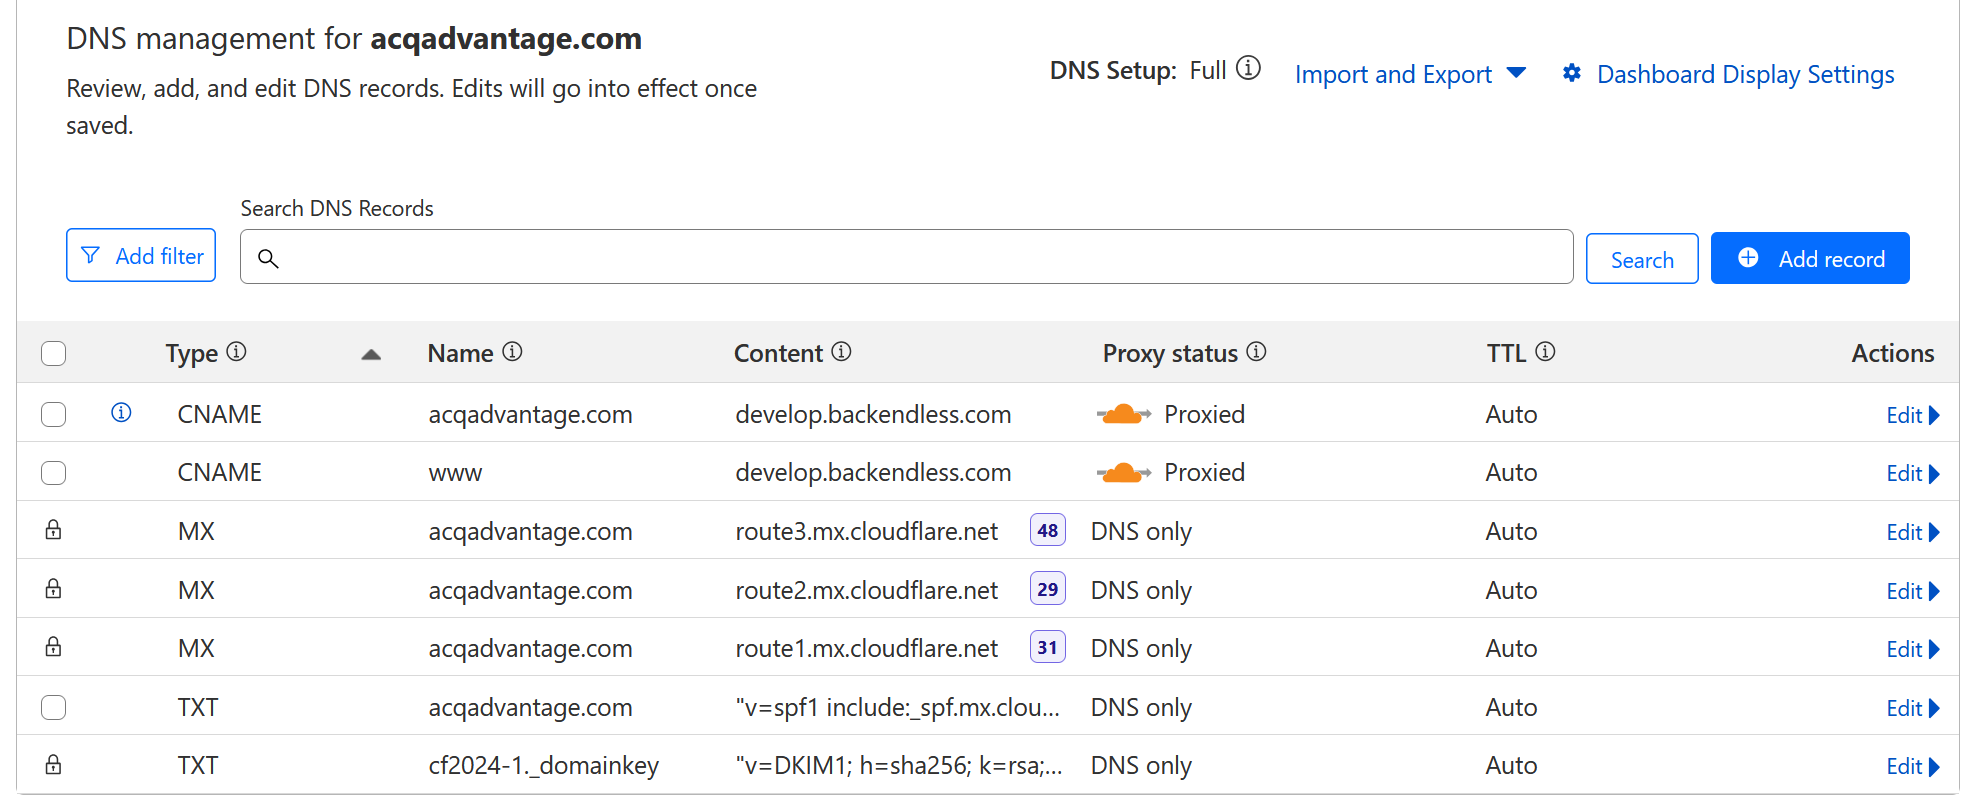Screen dimensions: 1981x810
Task: Check the acqadvantage.com CNAME row checkbox
Action: tap(54, 414)
